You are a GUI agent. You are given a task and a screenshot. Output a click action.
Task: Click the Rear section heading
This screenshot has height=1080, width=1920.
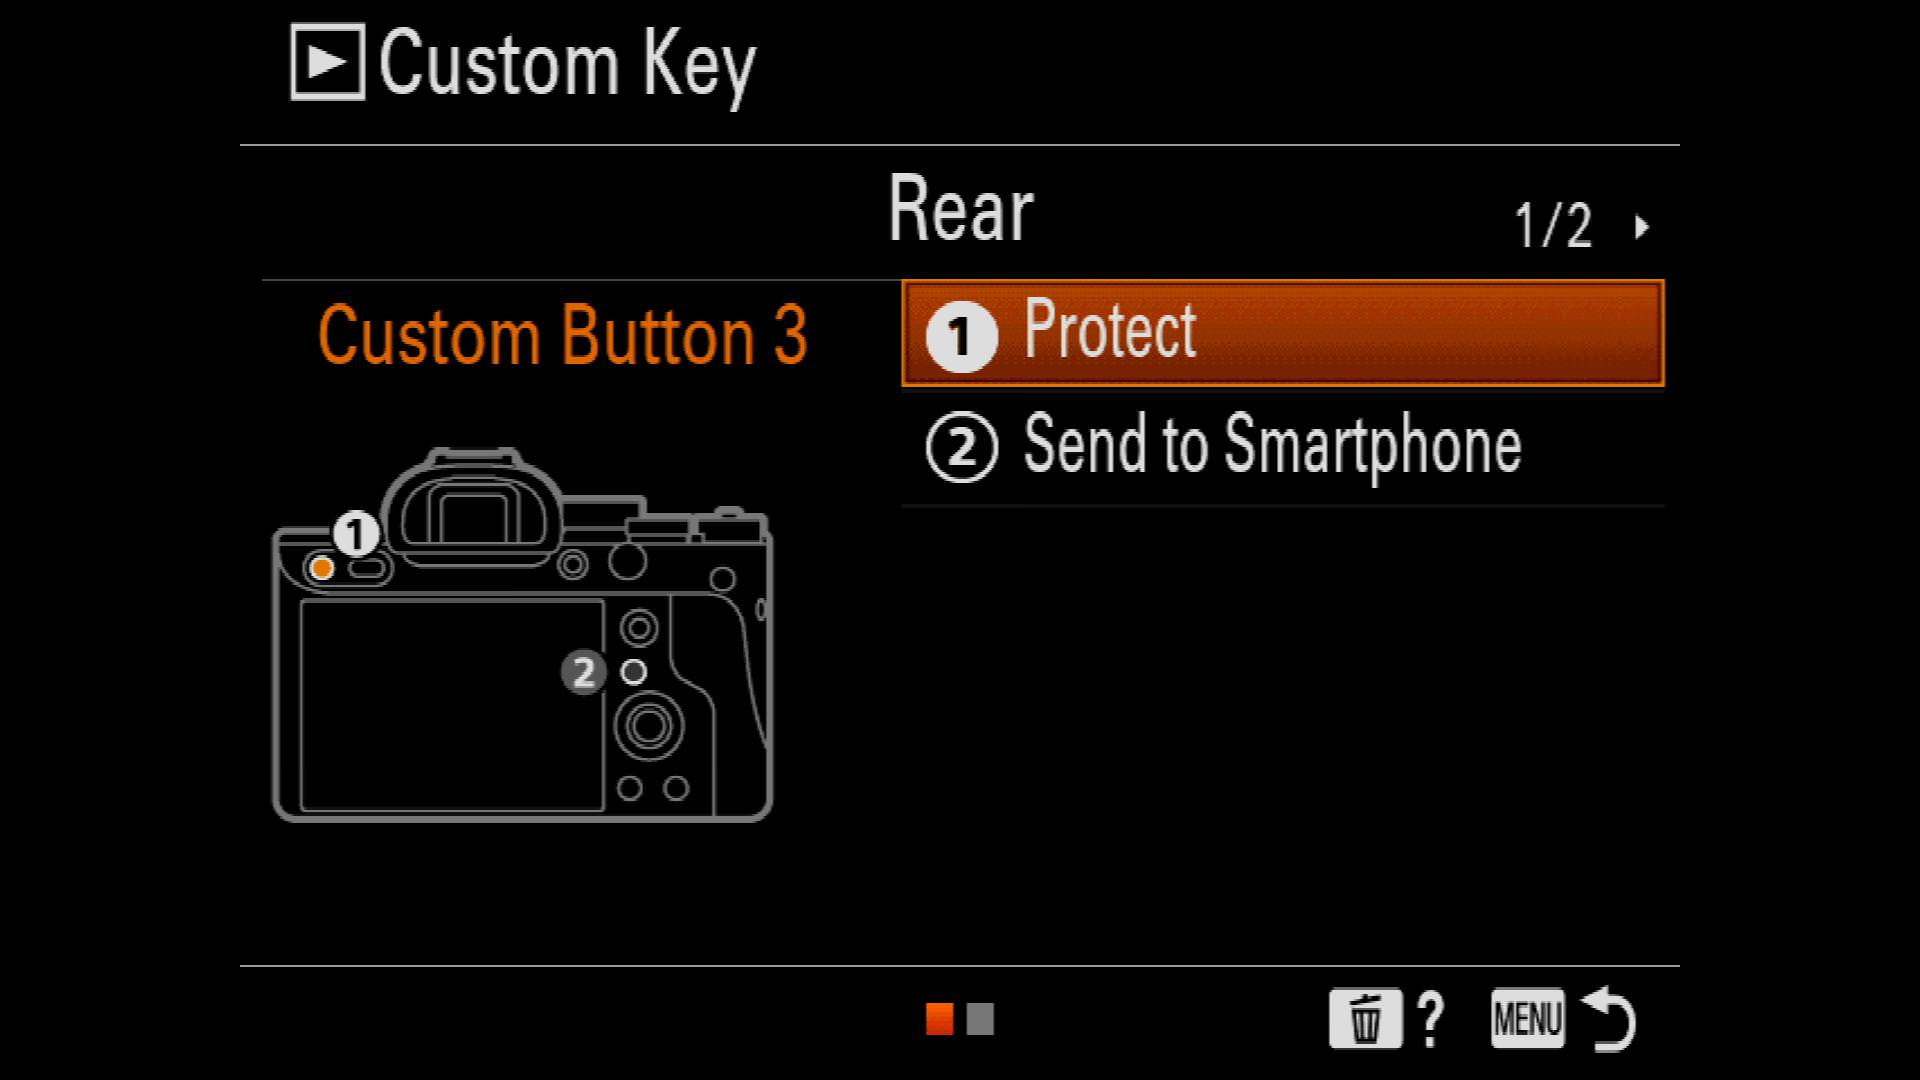coord(961,209)
